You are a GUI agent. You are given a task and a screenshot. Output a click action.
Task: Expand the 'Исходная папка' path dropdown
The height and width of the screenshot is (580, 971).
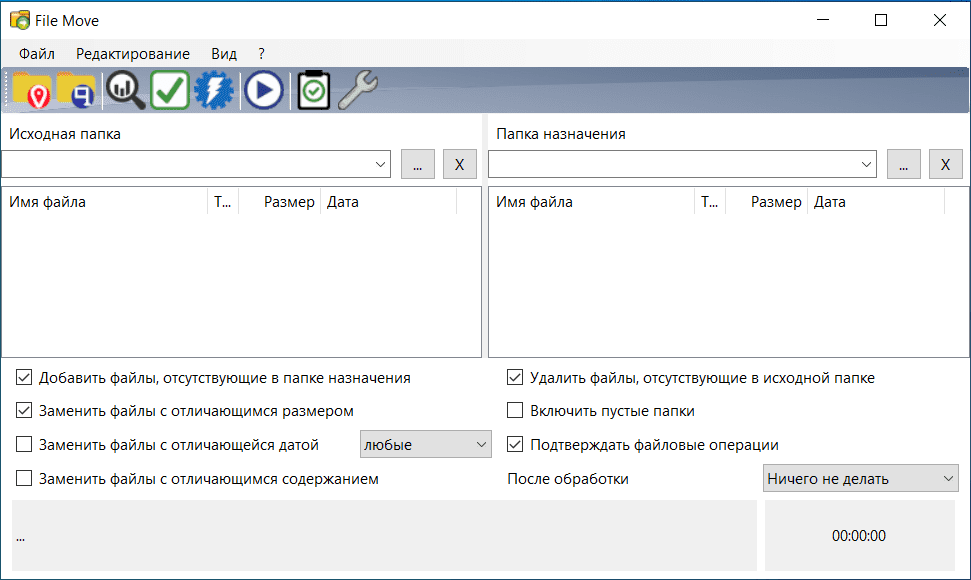click(x=381, y=164)
